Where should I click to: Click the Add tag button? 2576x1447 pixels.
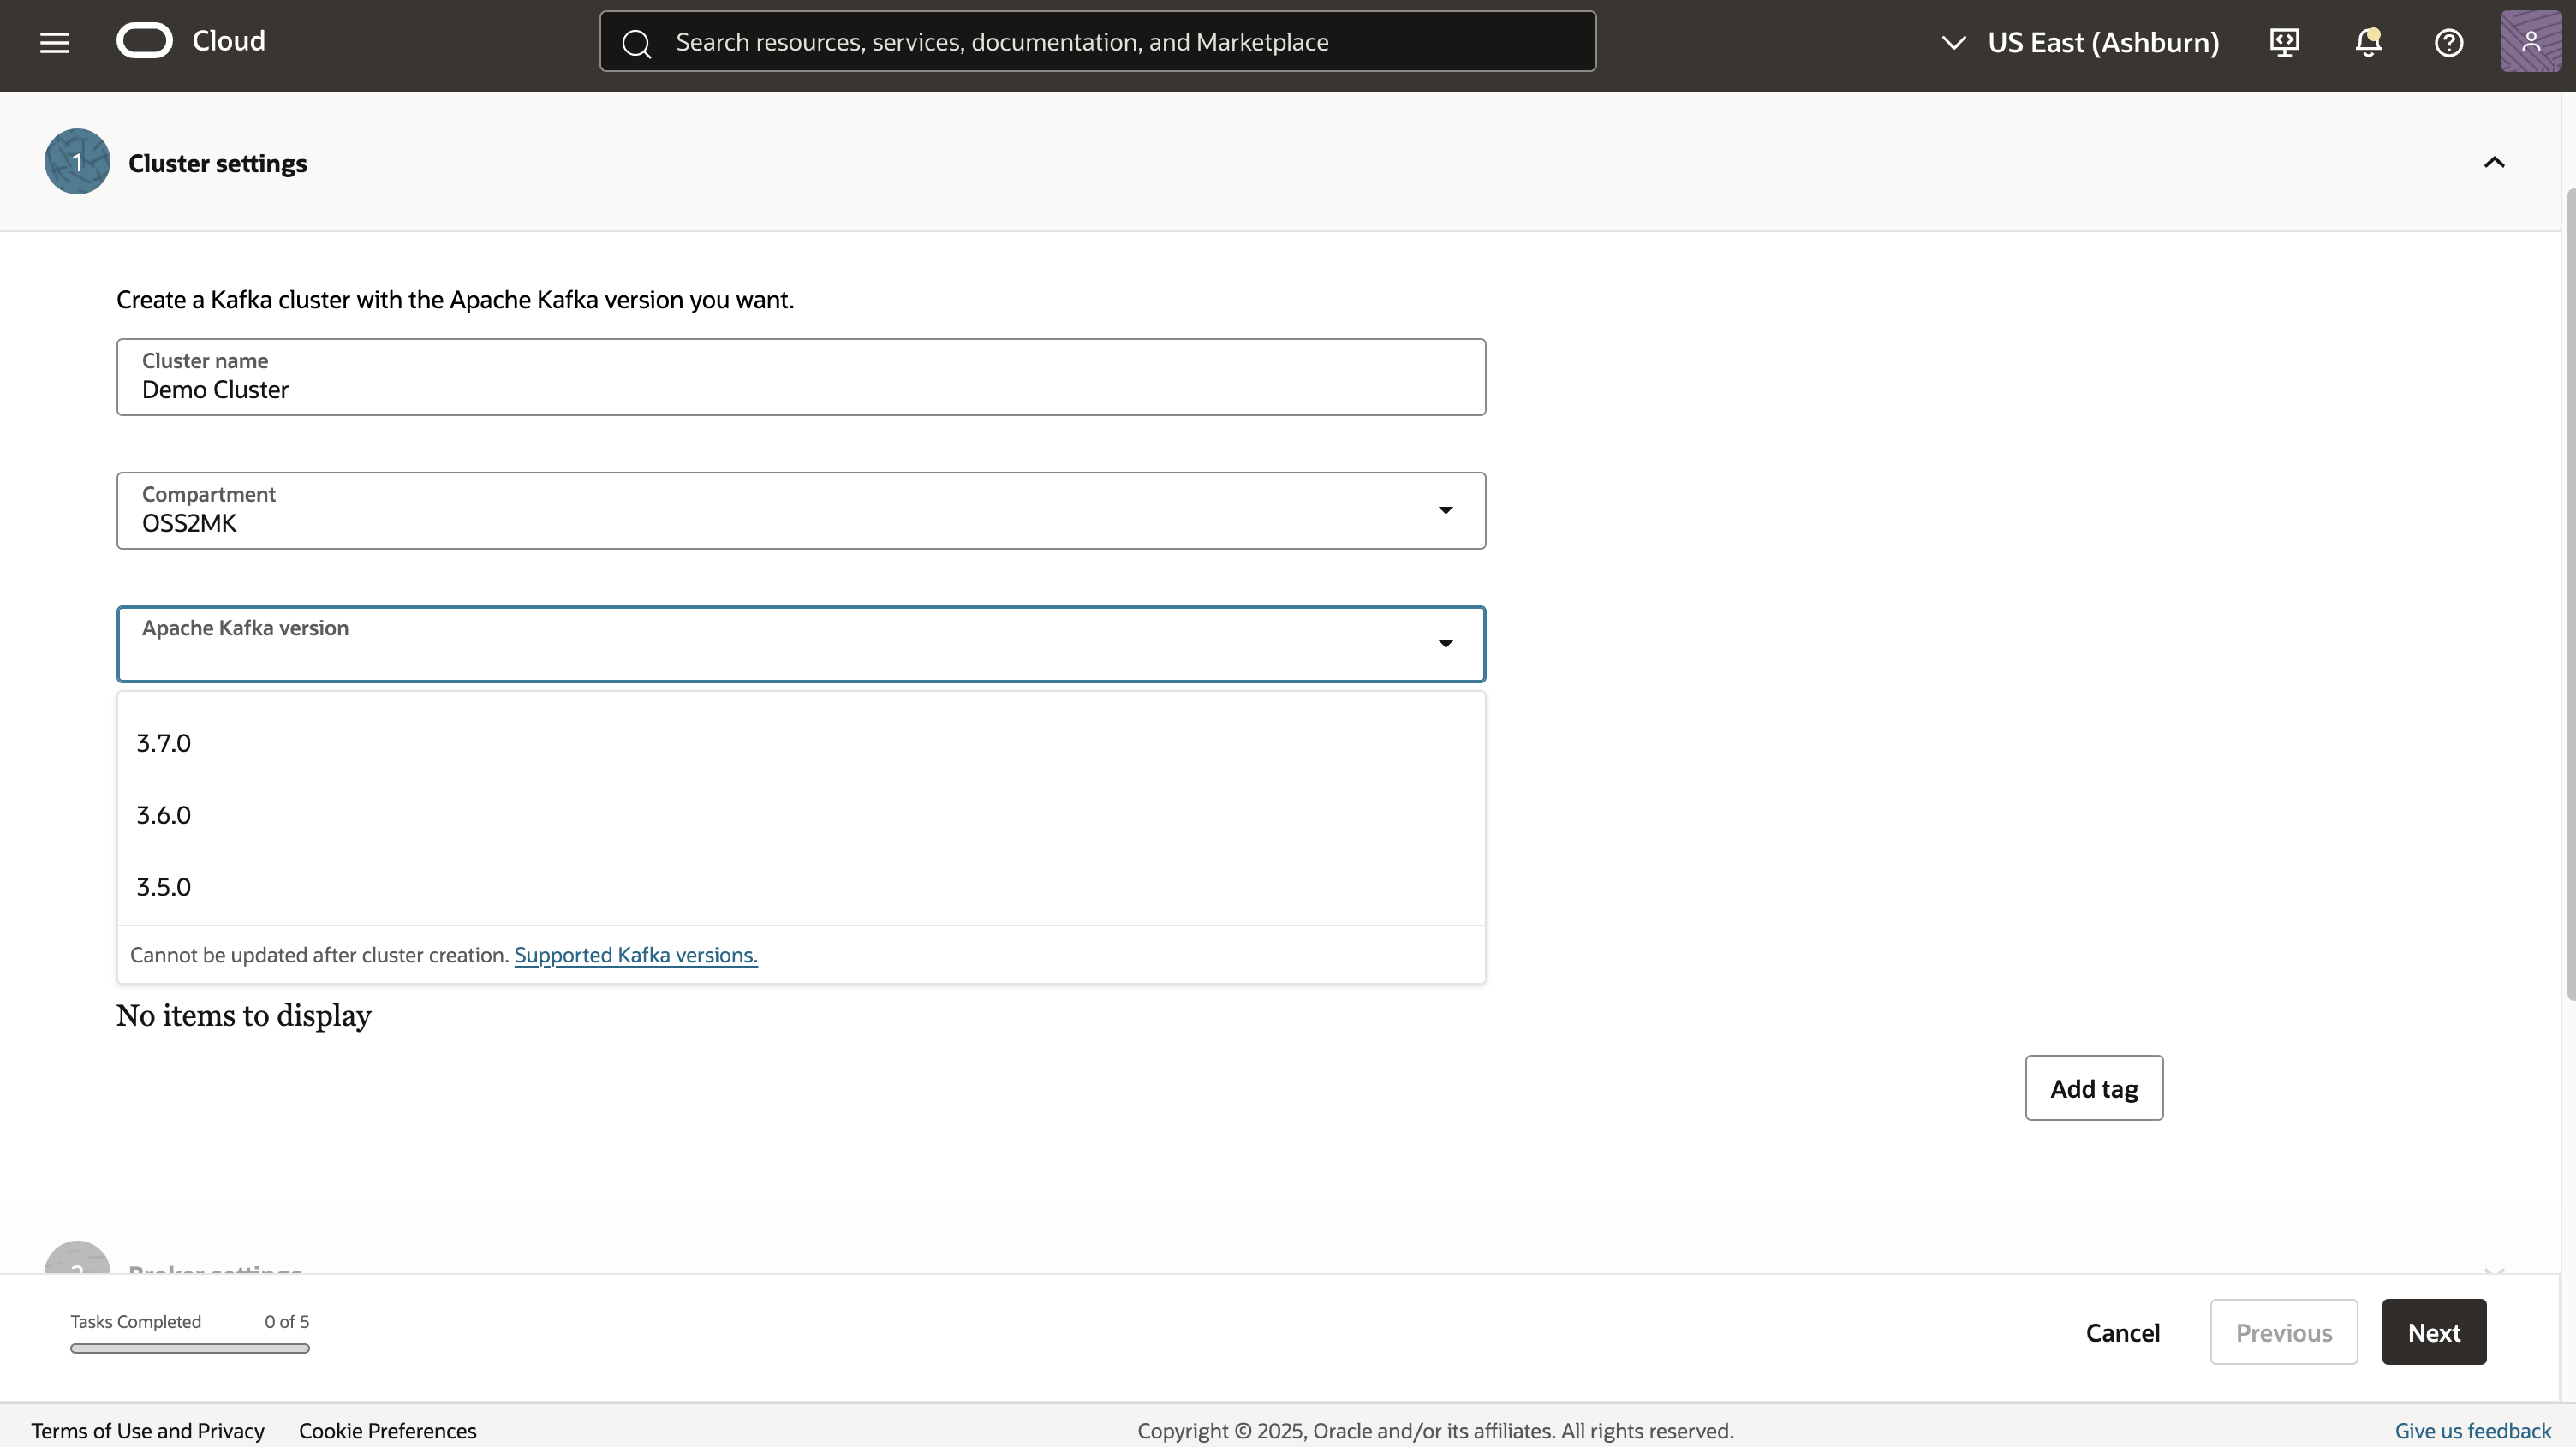[x=2093, y=1087]
